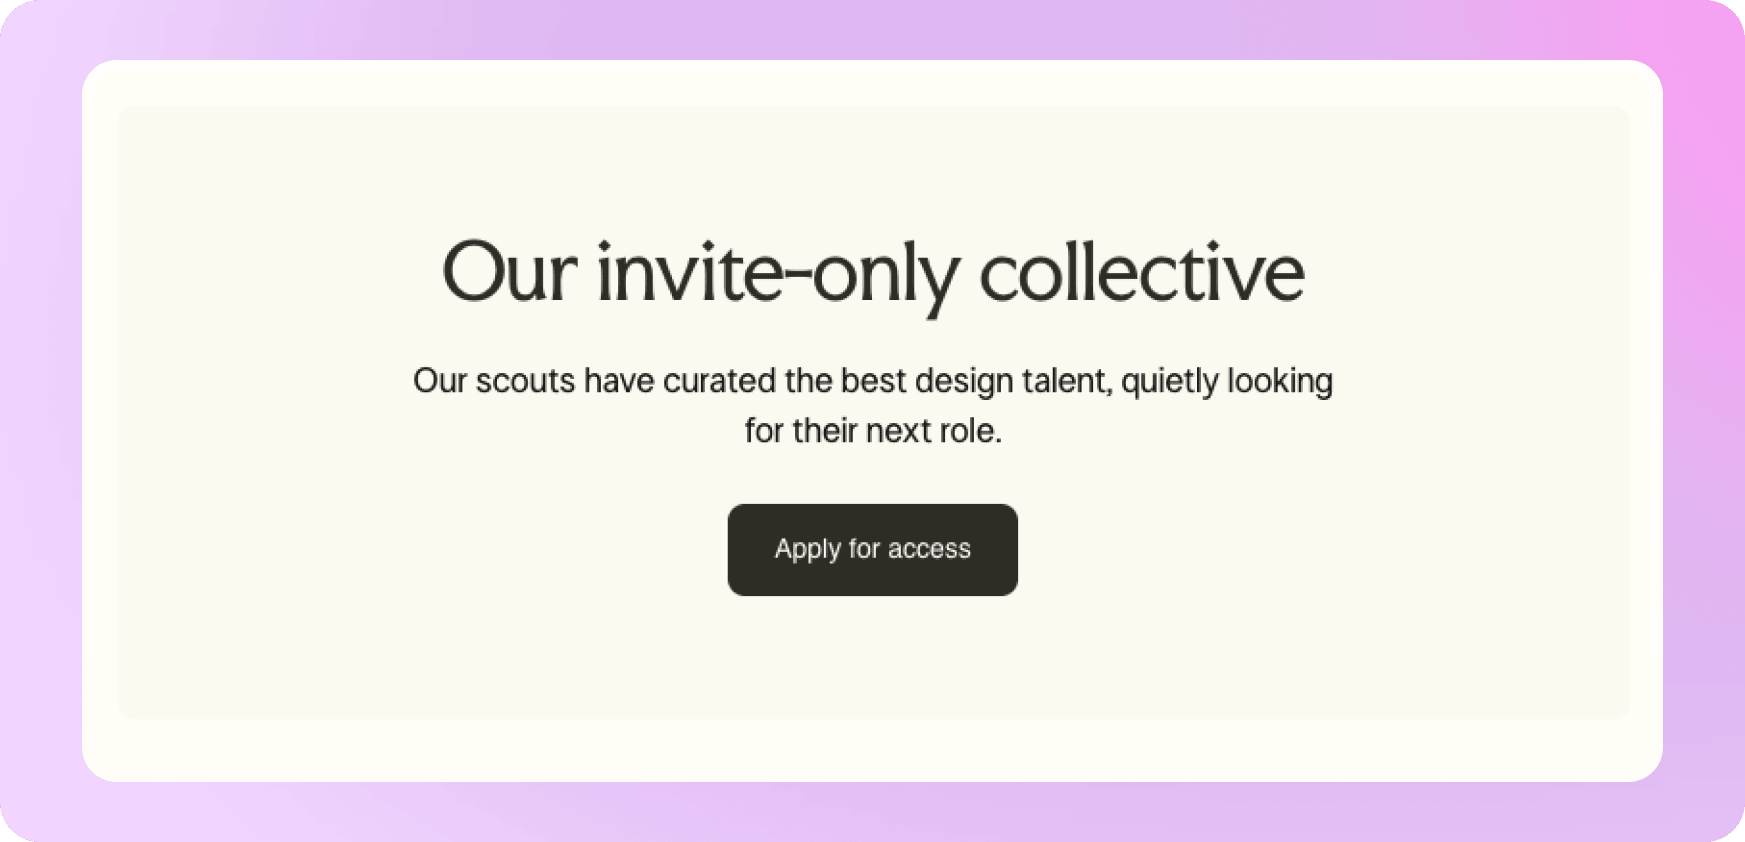Click the word "Our" starting the heading
Image resolution: width=1745 pixels, height=842 pixels.
click(x=509, y=273)
